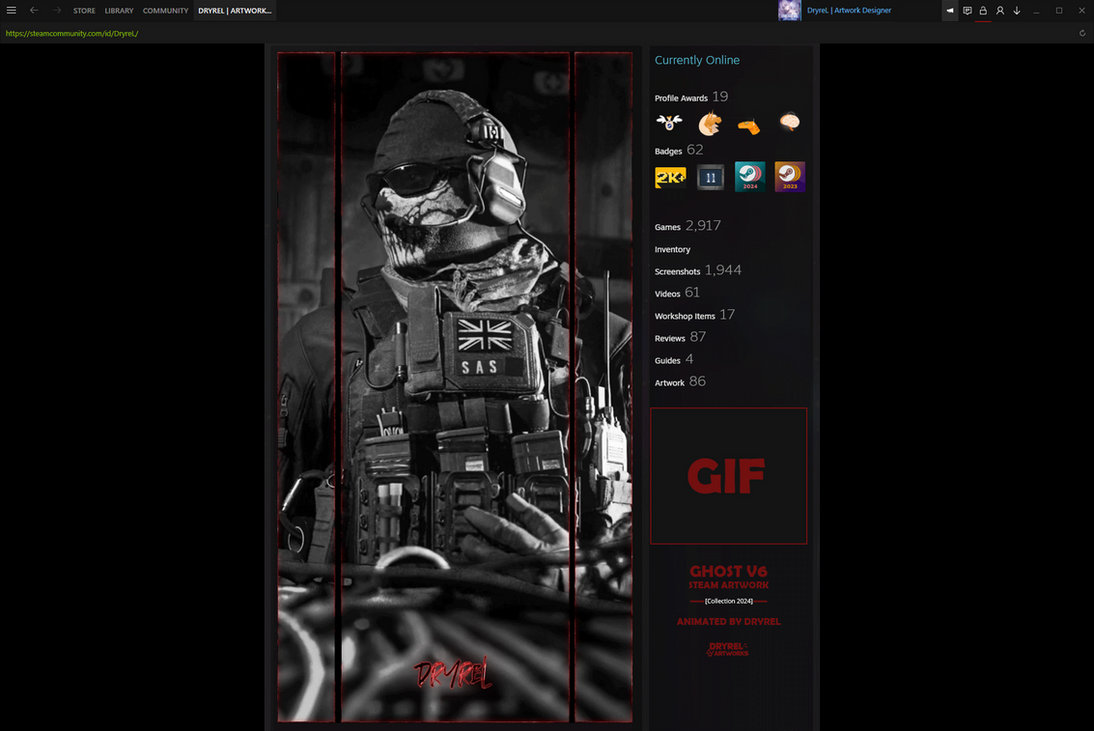Open the hamburger menu icon
1094x731 pixels.
pos(11,10)
